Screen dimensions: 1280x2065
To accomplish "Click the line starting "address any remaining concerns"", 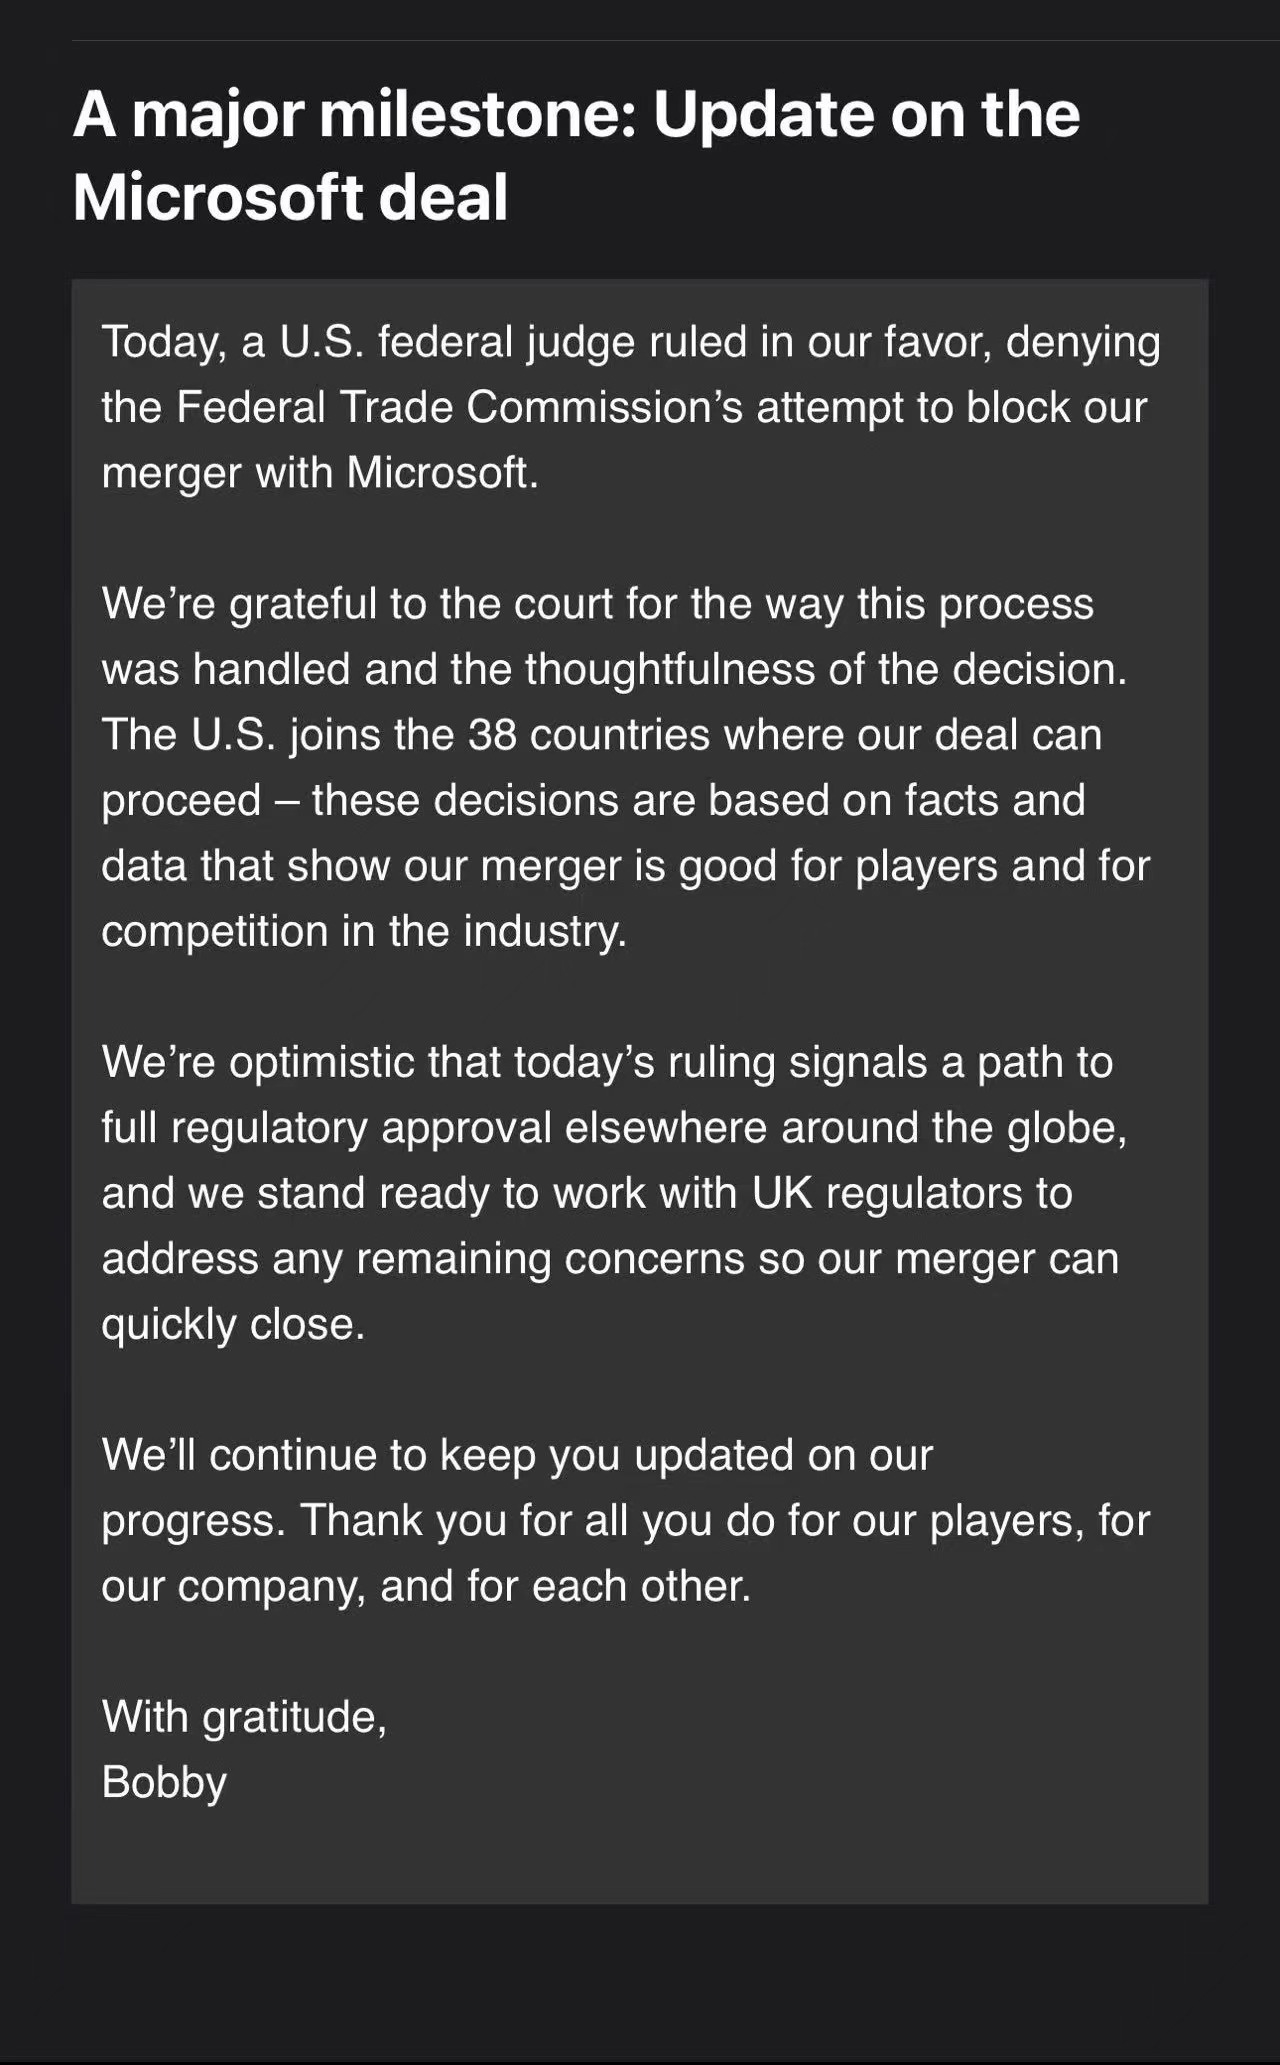I will pyautogui.click(x=610, y=1259).
